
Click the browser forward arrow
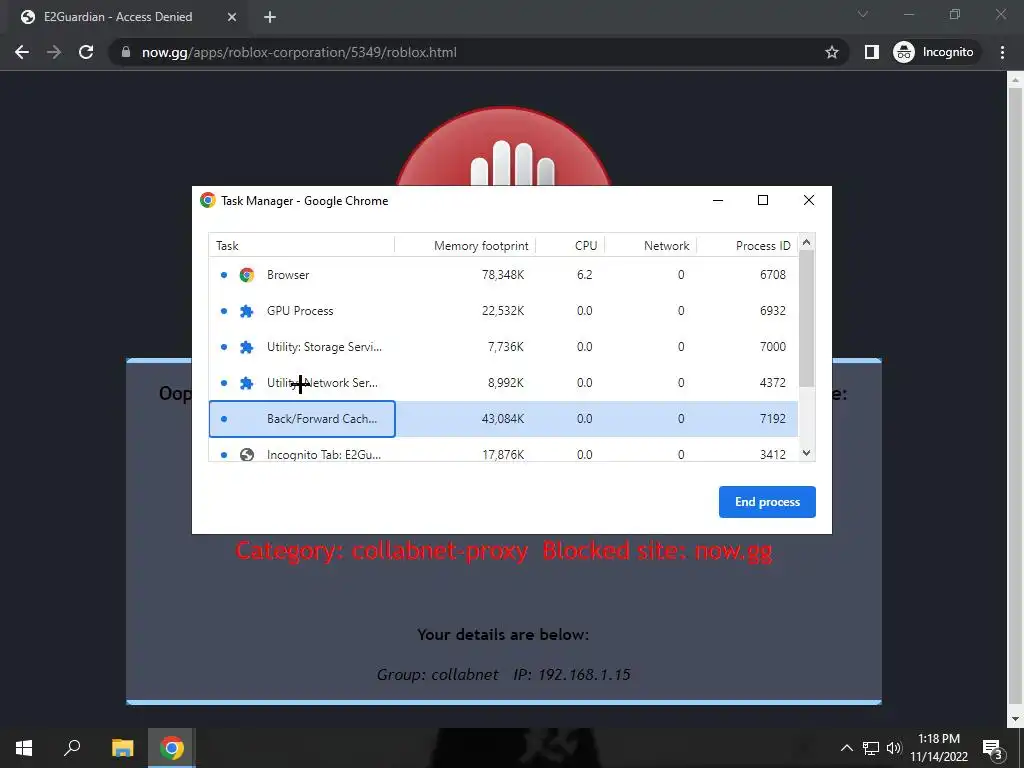(x=54, y=52)
